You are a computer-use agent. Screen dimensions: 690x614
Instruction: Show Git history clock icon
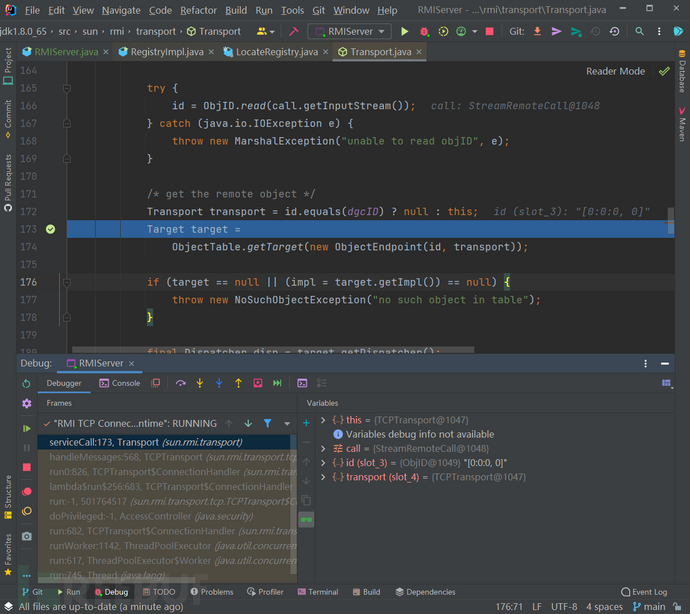click(x=595, y=31)
